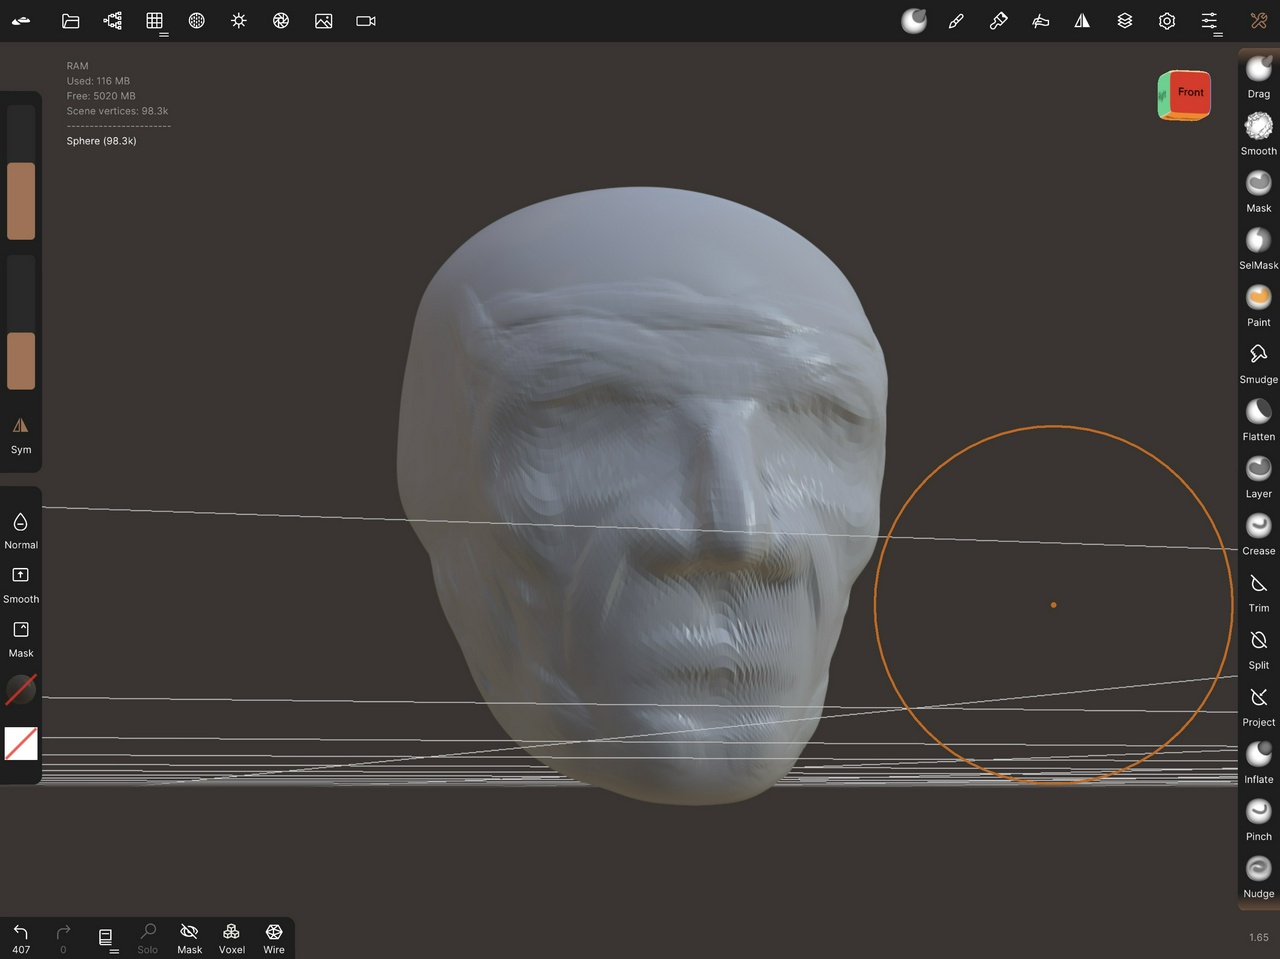This screenshot has height=959, width=1280.
Task: Toggle Solo mode in the bottom bar
Action: pos(147,938)
